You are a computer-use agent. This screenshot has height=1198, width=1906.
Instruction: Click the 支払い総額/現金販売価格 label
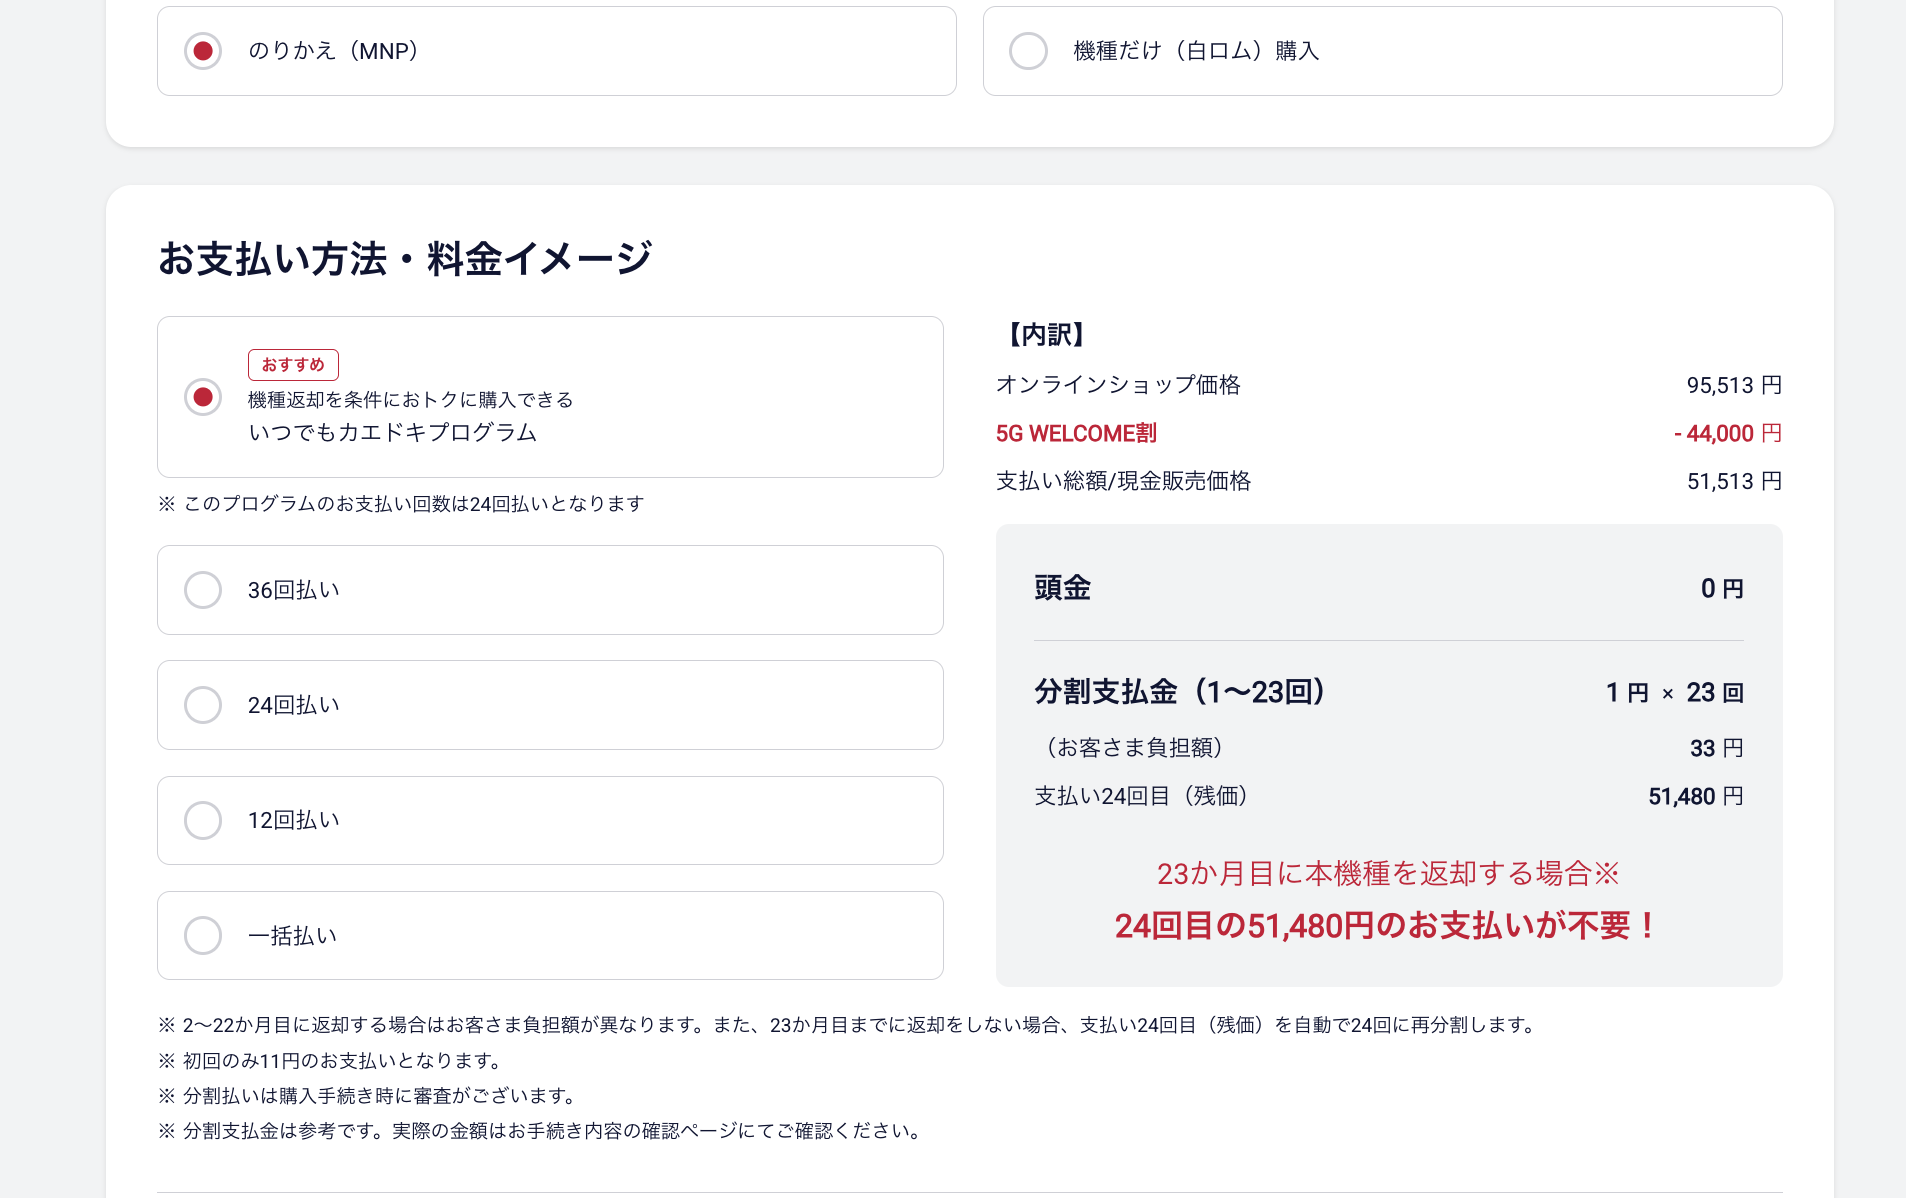pos(1123,481)
